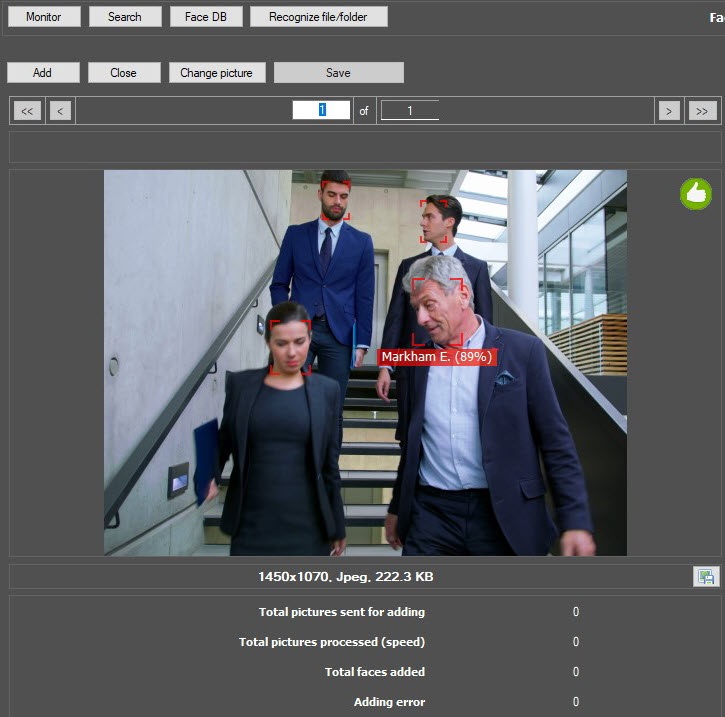Click the Add button

tap(43, 73)
